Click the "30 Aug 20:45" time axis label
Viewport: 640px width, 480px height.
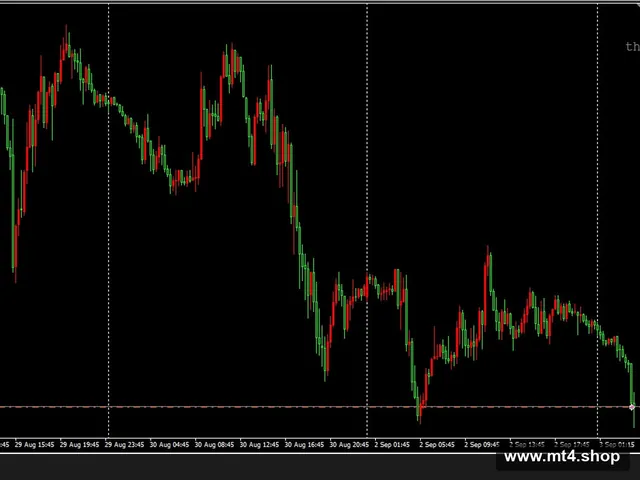[x=349, y=444]
